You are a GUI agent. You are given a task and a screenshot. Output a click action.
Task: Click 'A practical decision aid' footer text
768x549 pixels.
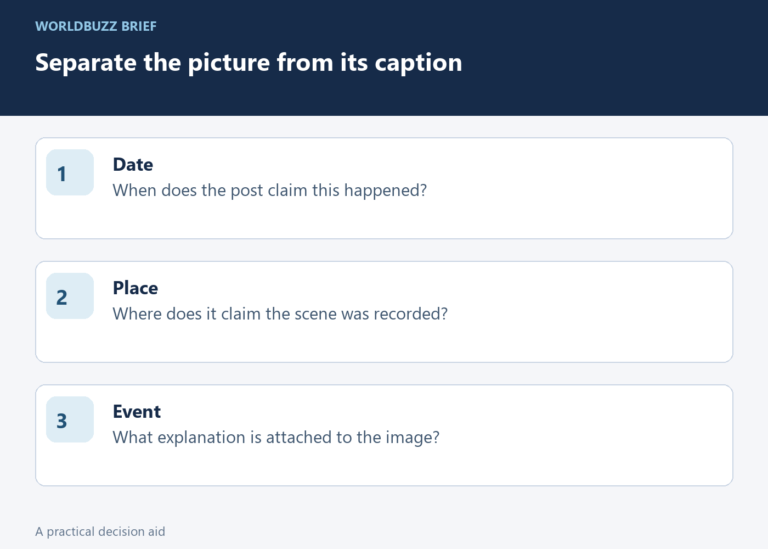pyautogui.click(x=100, y=531)
